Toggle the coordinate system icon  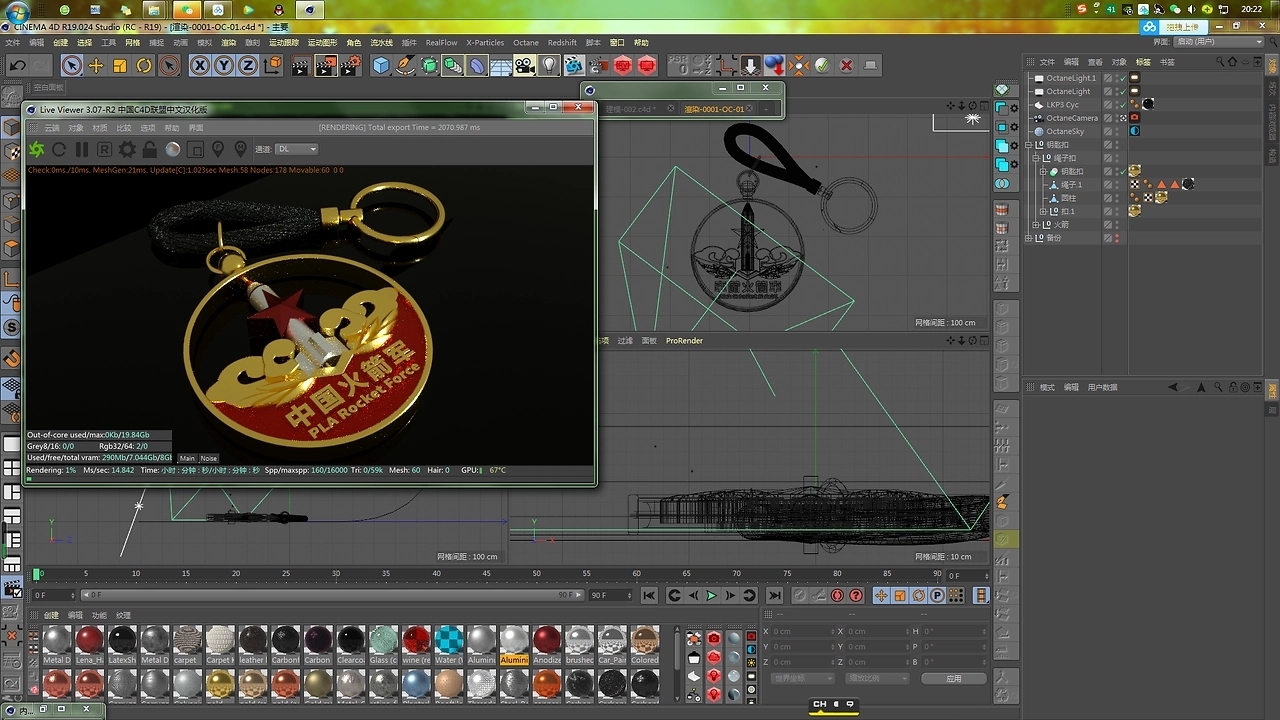coord(274,66)
